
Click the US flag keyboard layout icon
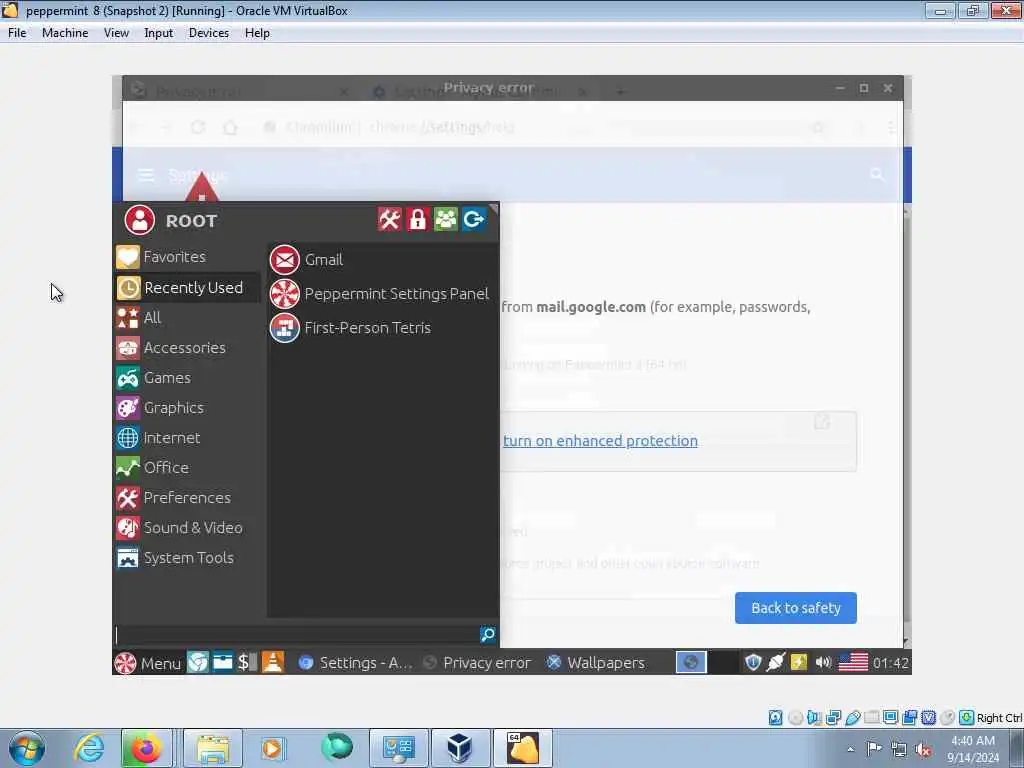853,662
